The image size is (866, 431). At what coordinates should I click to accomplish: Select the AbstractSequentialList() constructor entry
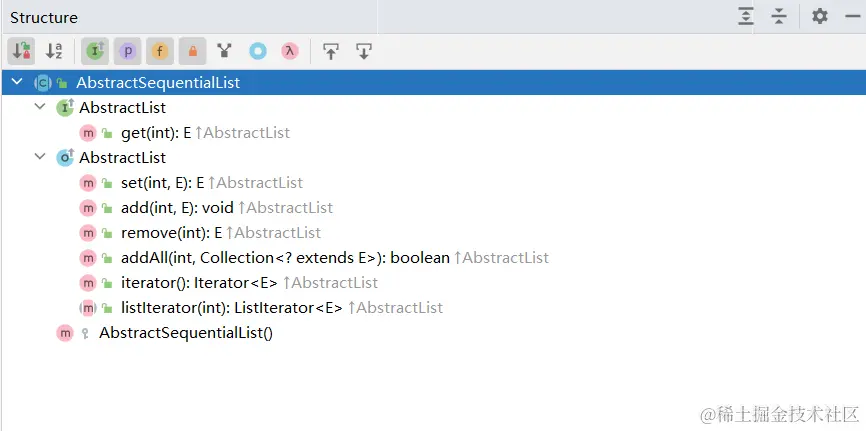click(x=185, y=333)
